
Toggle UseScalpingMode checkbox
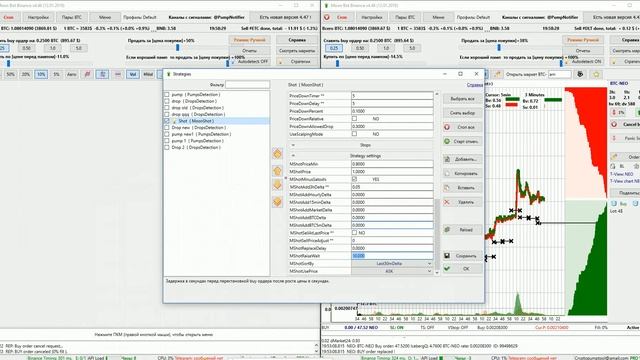(x=354, y=134)
